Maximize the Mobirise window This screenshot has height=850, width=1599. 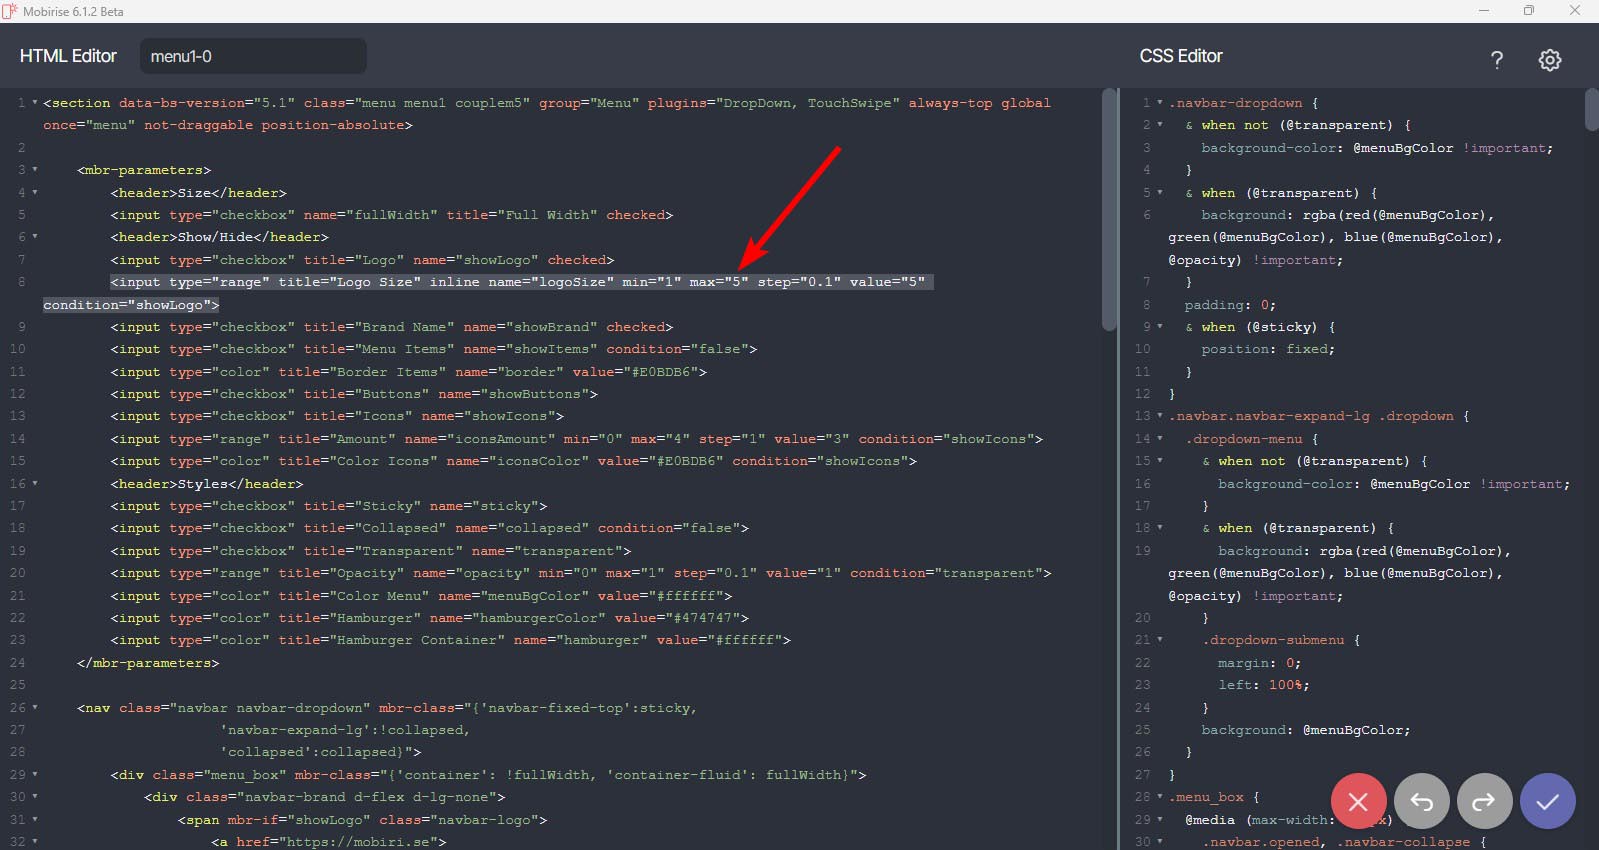tap(1528, 11)
